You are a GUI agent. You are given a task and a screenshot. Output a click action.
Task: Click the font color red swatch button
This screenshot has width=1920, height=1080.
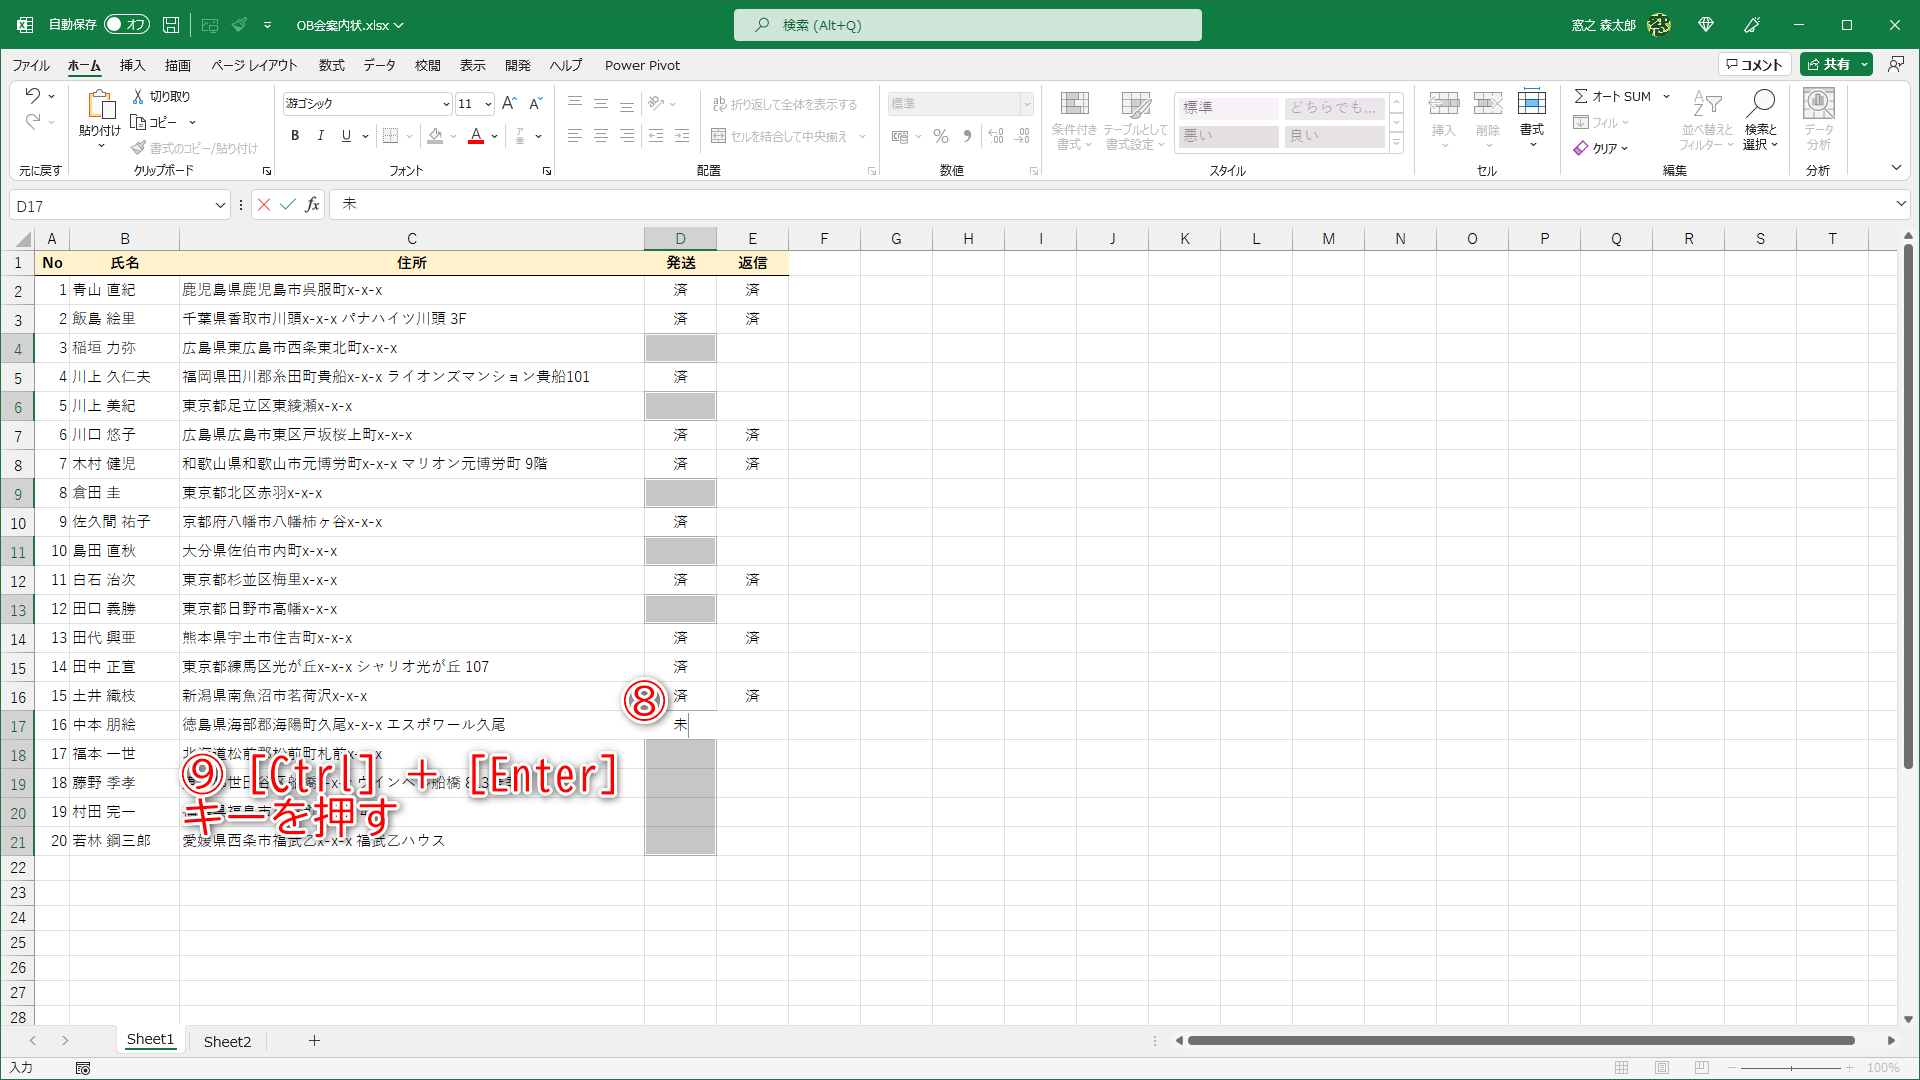[x=476, y=136]
